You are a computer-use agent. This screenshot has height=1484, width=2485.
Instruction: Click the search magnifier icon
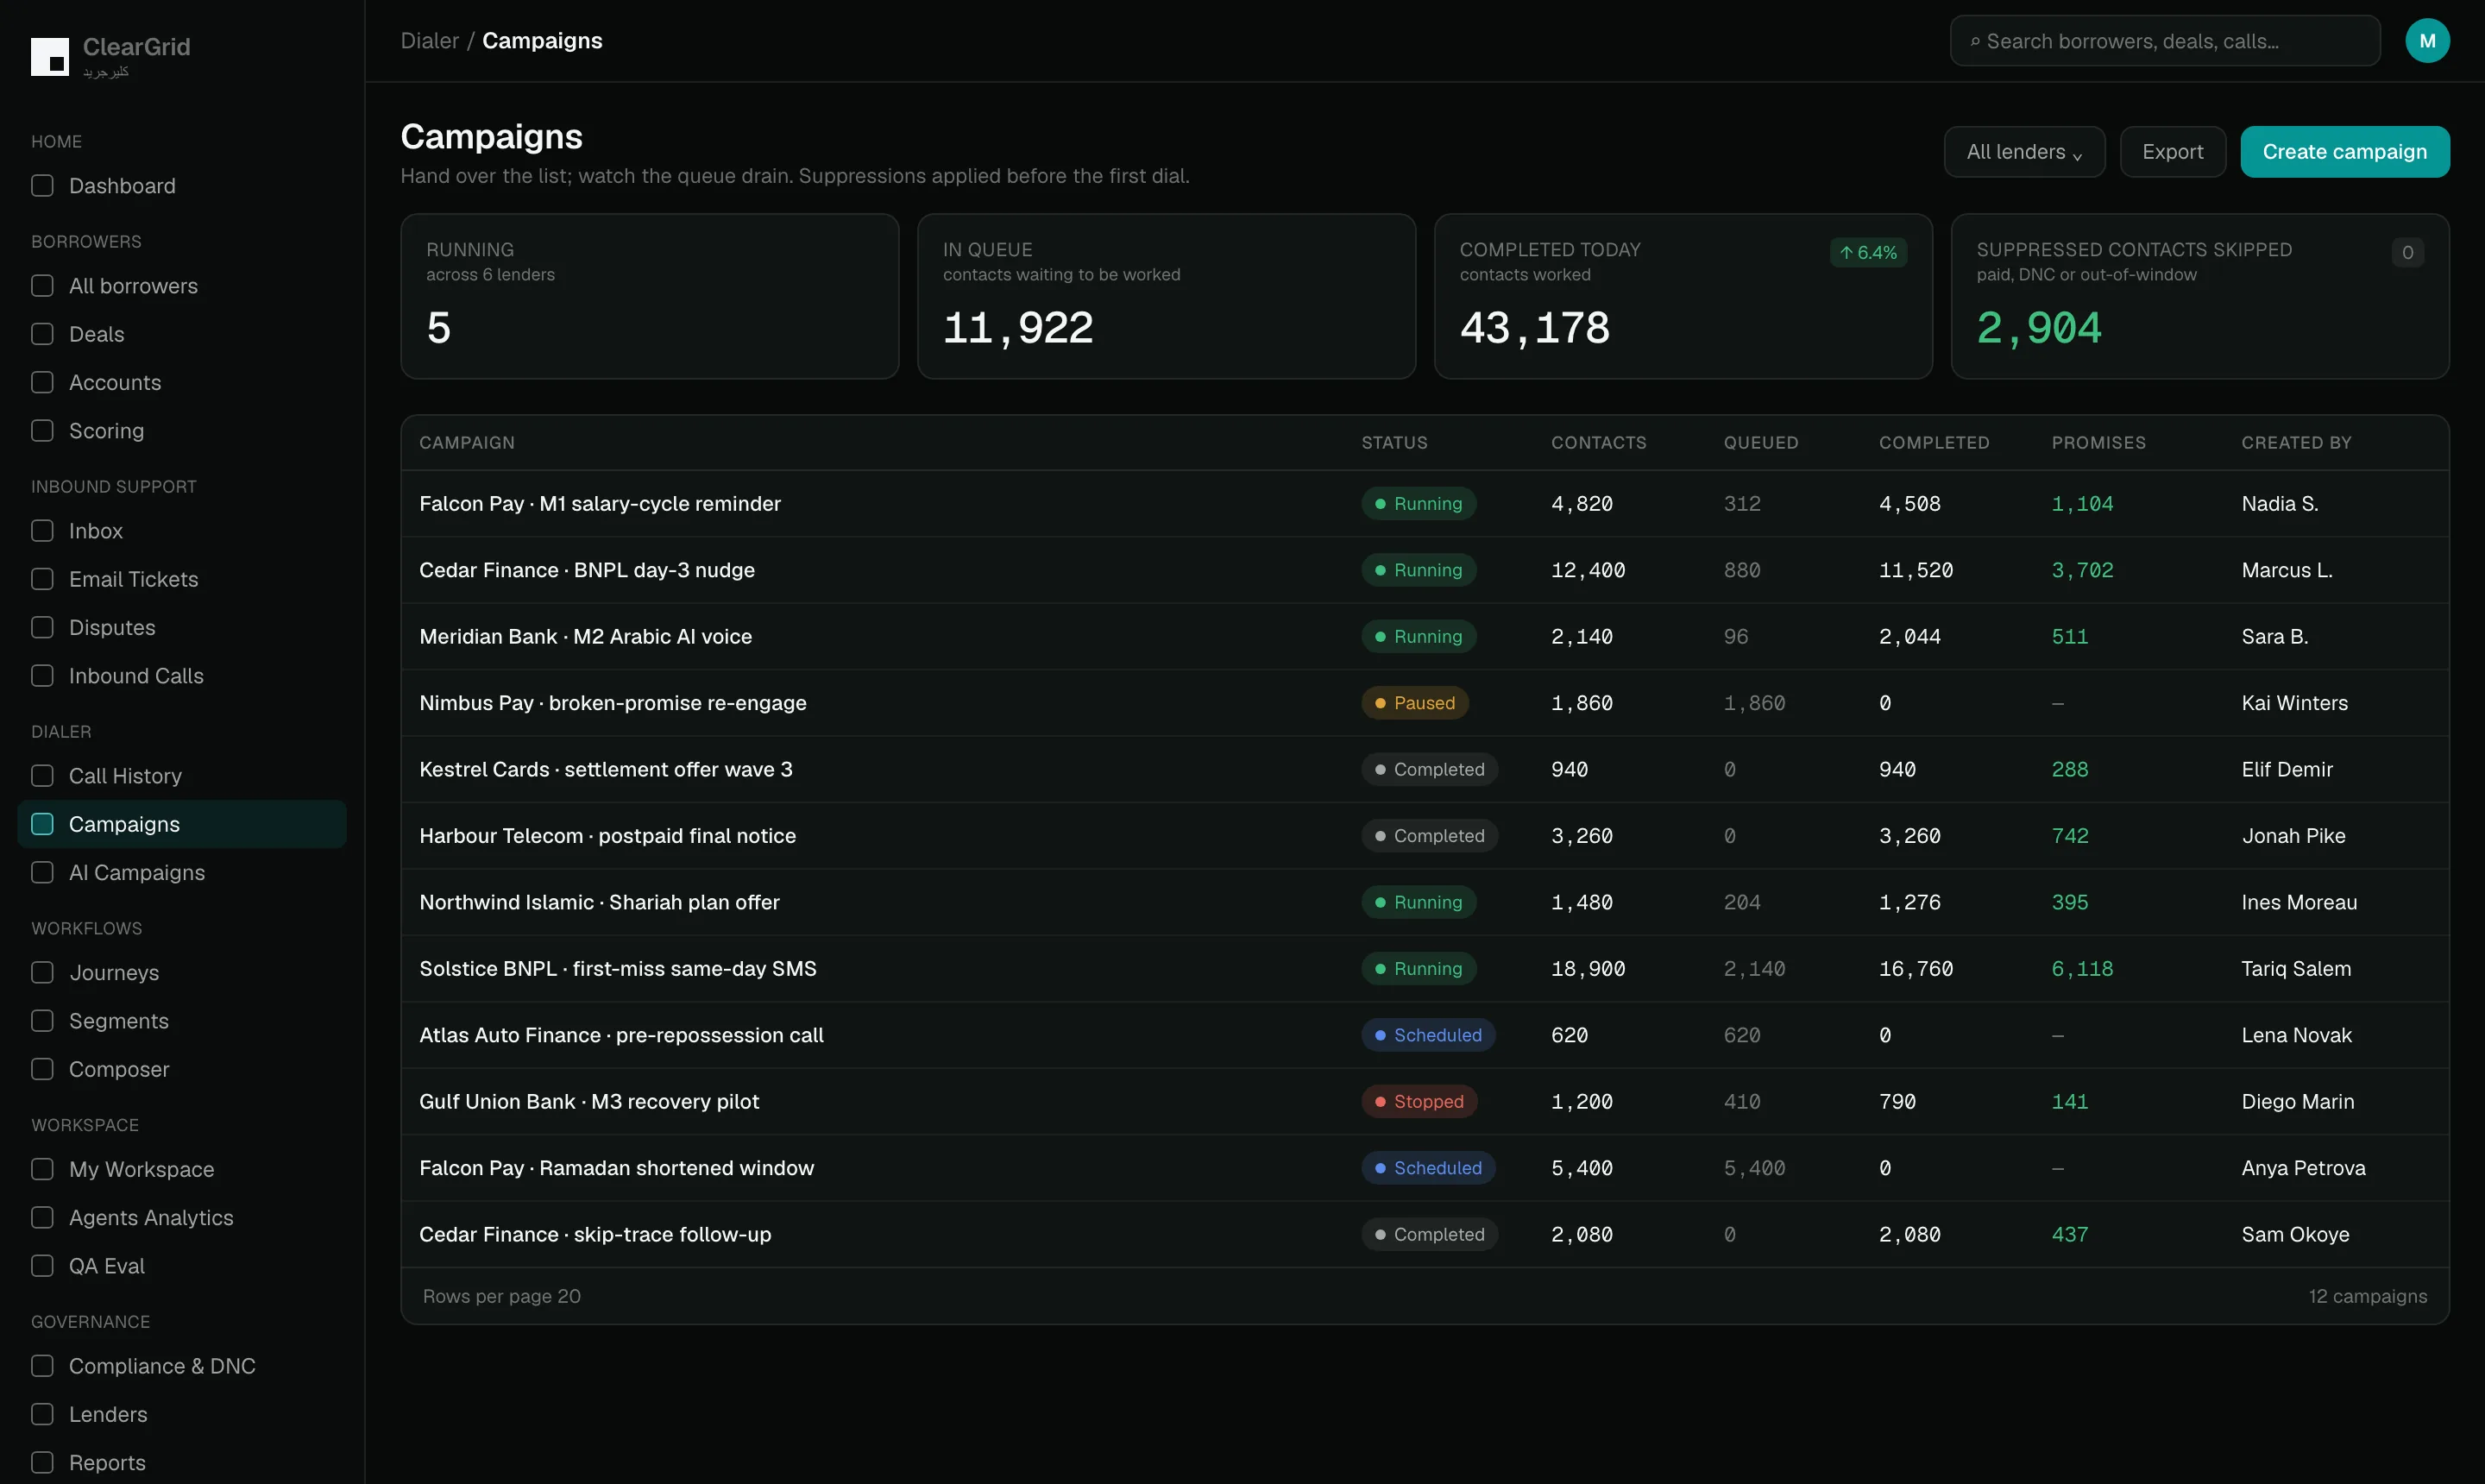(x=1975, y=42)
